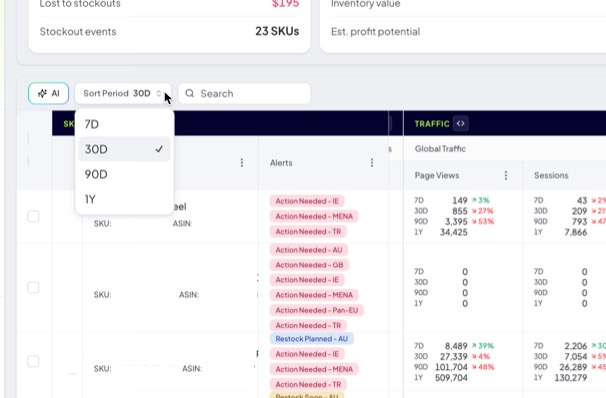Screen dimensions: 606x398
Task: Click the 130,279 sessions value
Action: (x=570, y=378)
